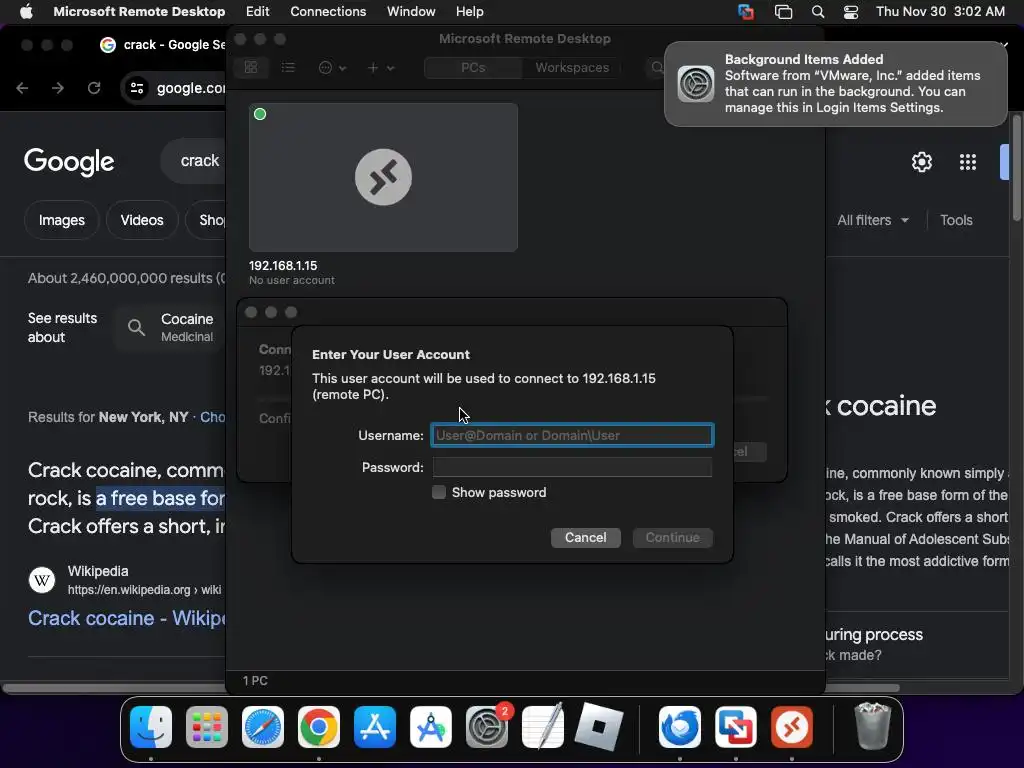Screen dimensions: 1024x768
Task: Open Roblox from the Dock
Action: 599,727
